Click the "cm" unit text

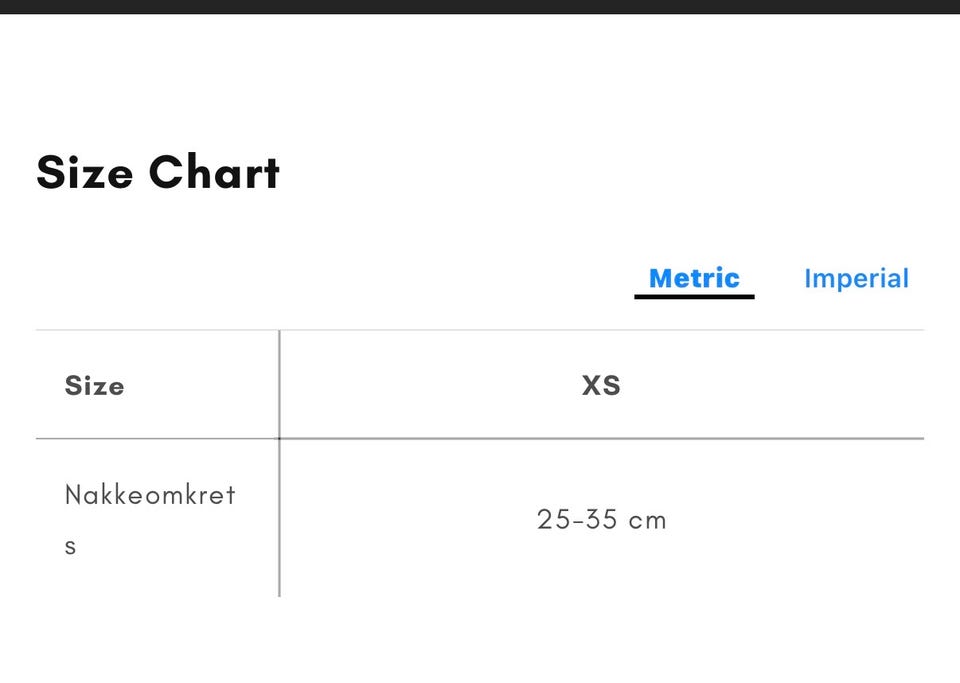click(647, 520)
